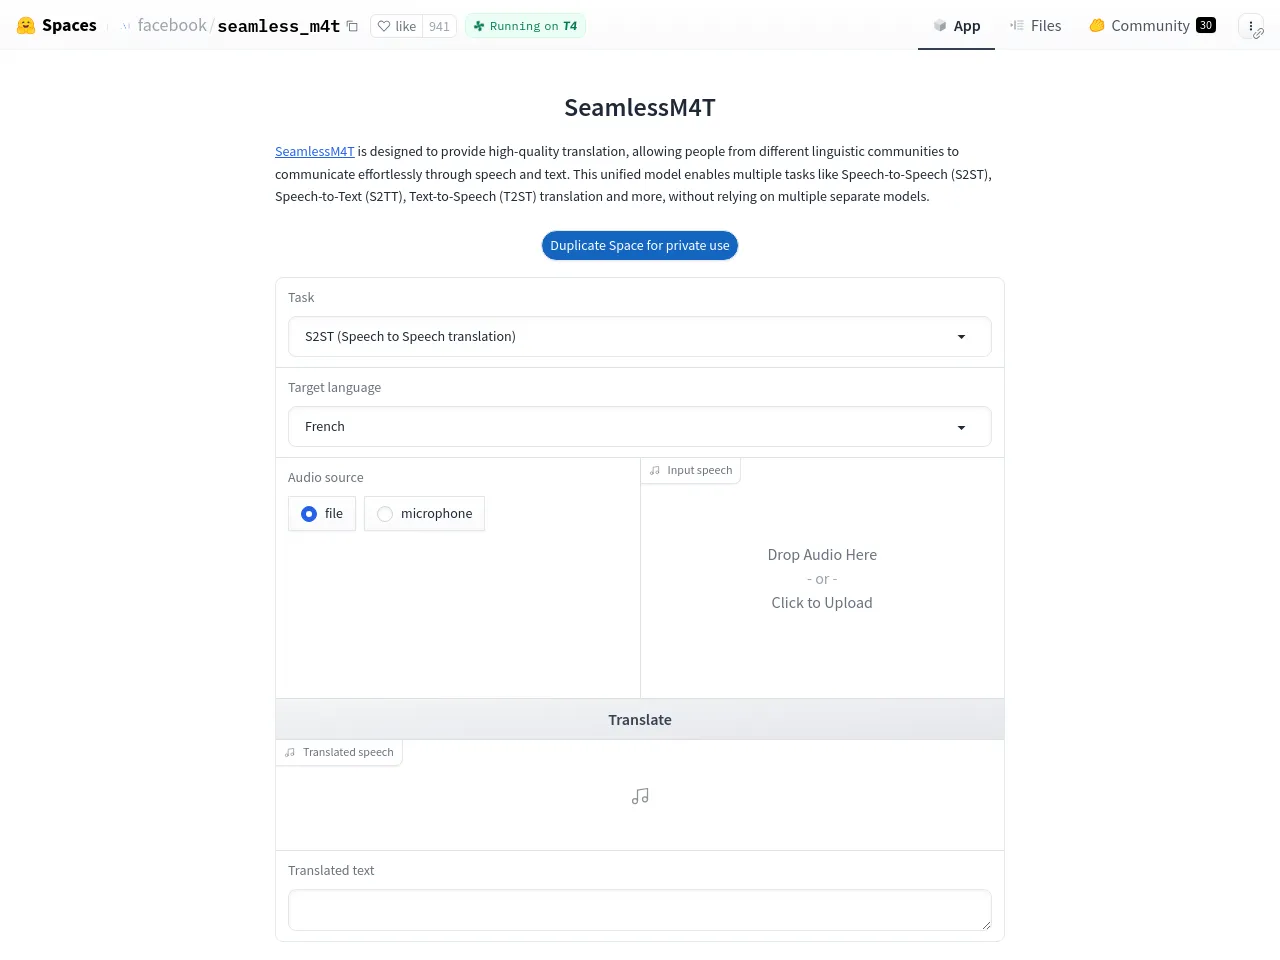Copy the space name with the copy icon
Screen dimensions: 1280x960
click(352, 26)
